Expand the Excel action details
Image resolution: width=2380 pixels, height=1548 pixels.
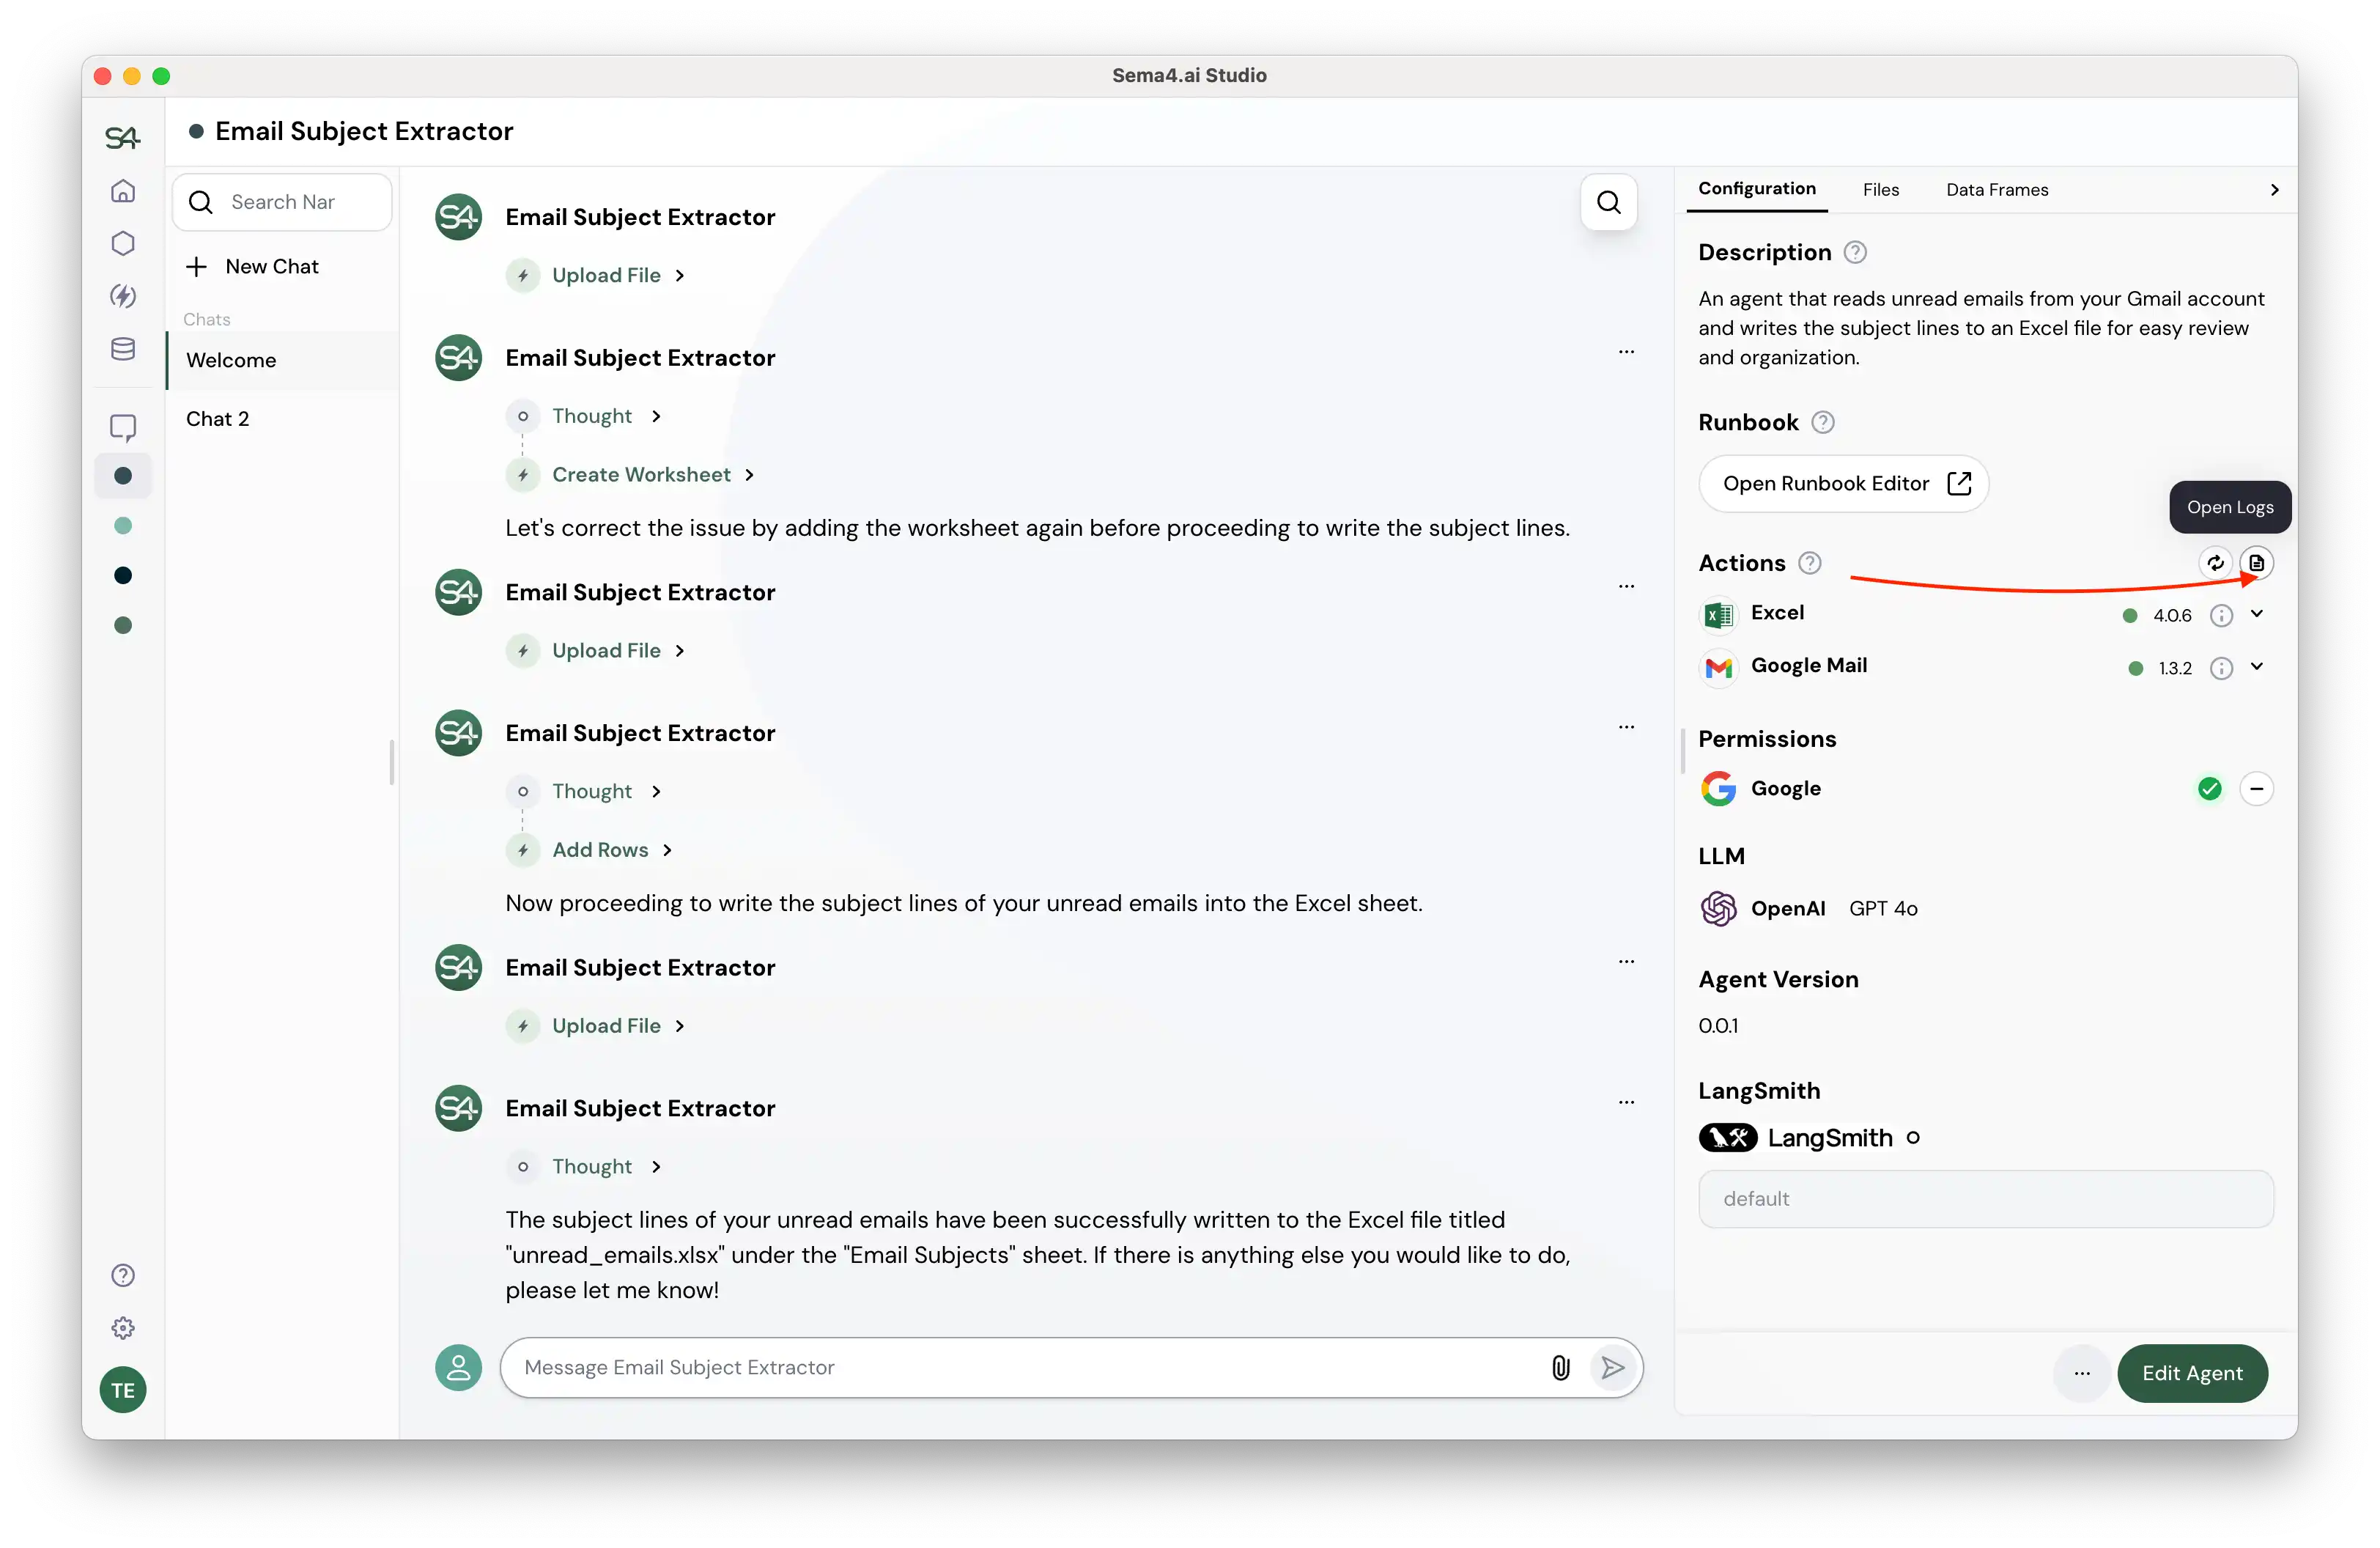tap(2258, 614)
